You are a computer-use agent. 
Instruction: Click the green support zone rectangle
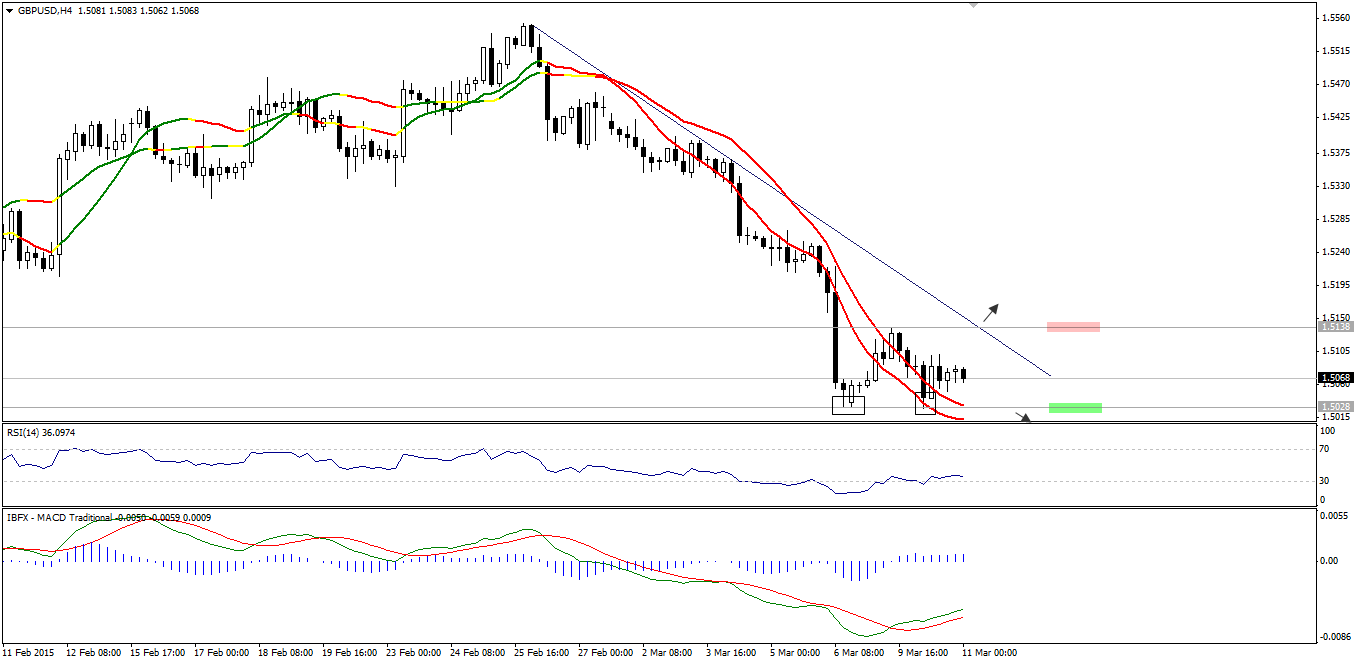pos(1075,407)
